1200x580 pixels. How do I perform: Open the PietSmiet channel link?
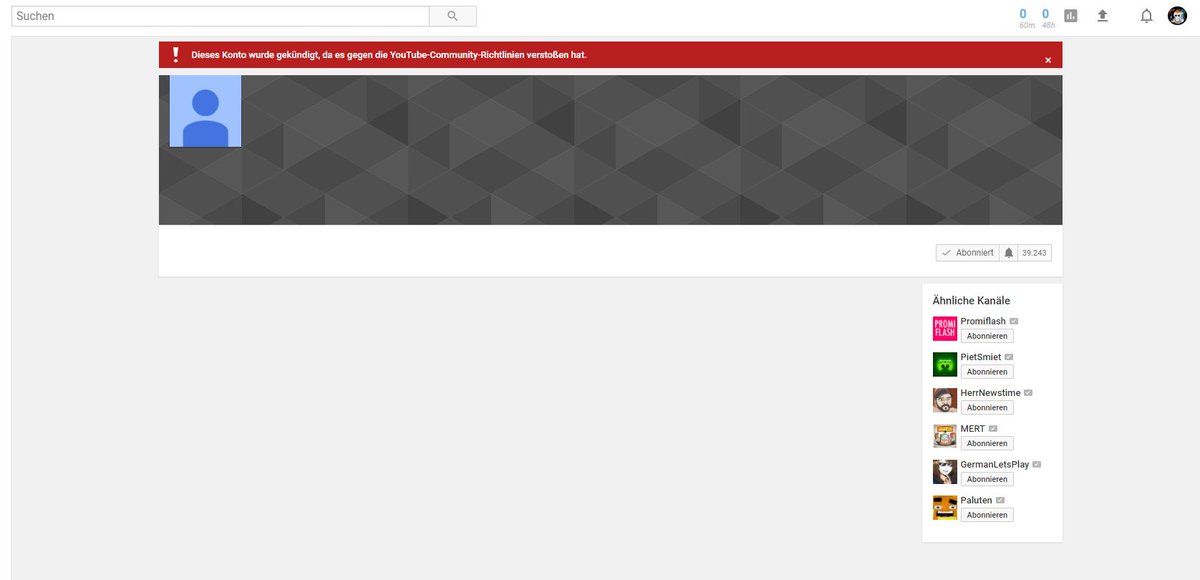[x=981, y=357]
